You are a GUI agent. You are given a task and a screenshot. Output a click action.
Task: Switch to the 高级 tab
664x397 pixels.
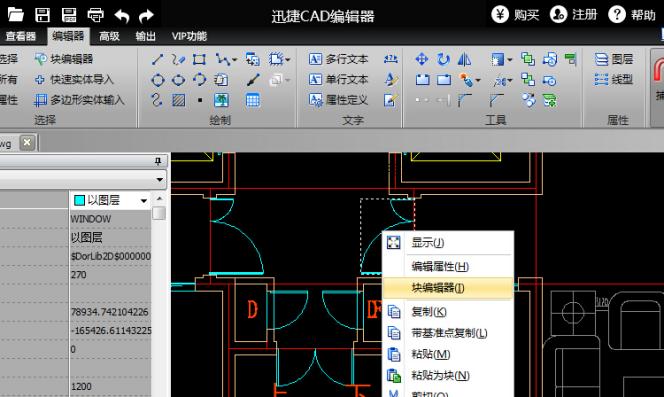(x=109, y=36)
